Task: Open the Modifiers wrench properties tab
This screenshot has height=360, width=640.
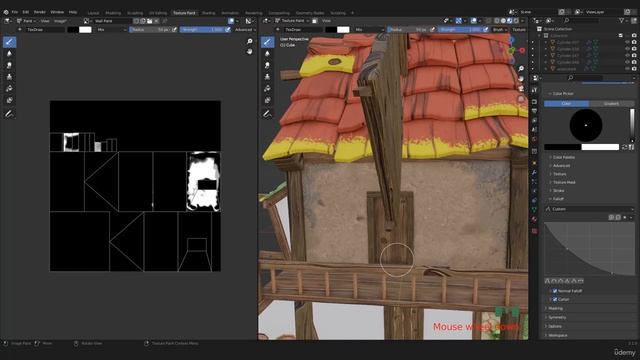Action: (534, 173)
